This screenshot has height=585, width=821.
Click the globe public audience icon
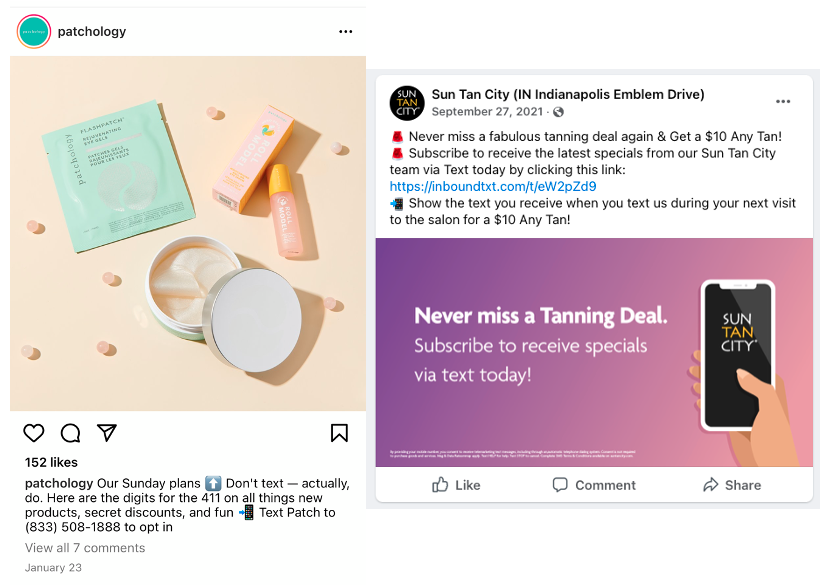559,112
